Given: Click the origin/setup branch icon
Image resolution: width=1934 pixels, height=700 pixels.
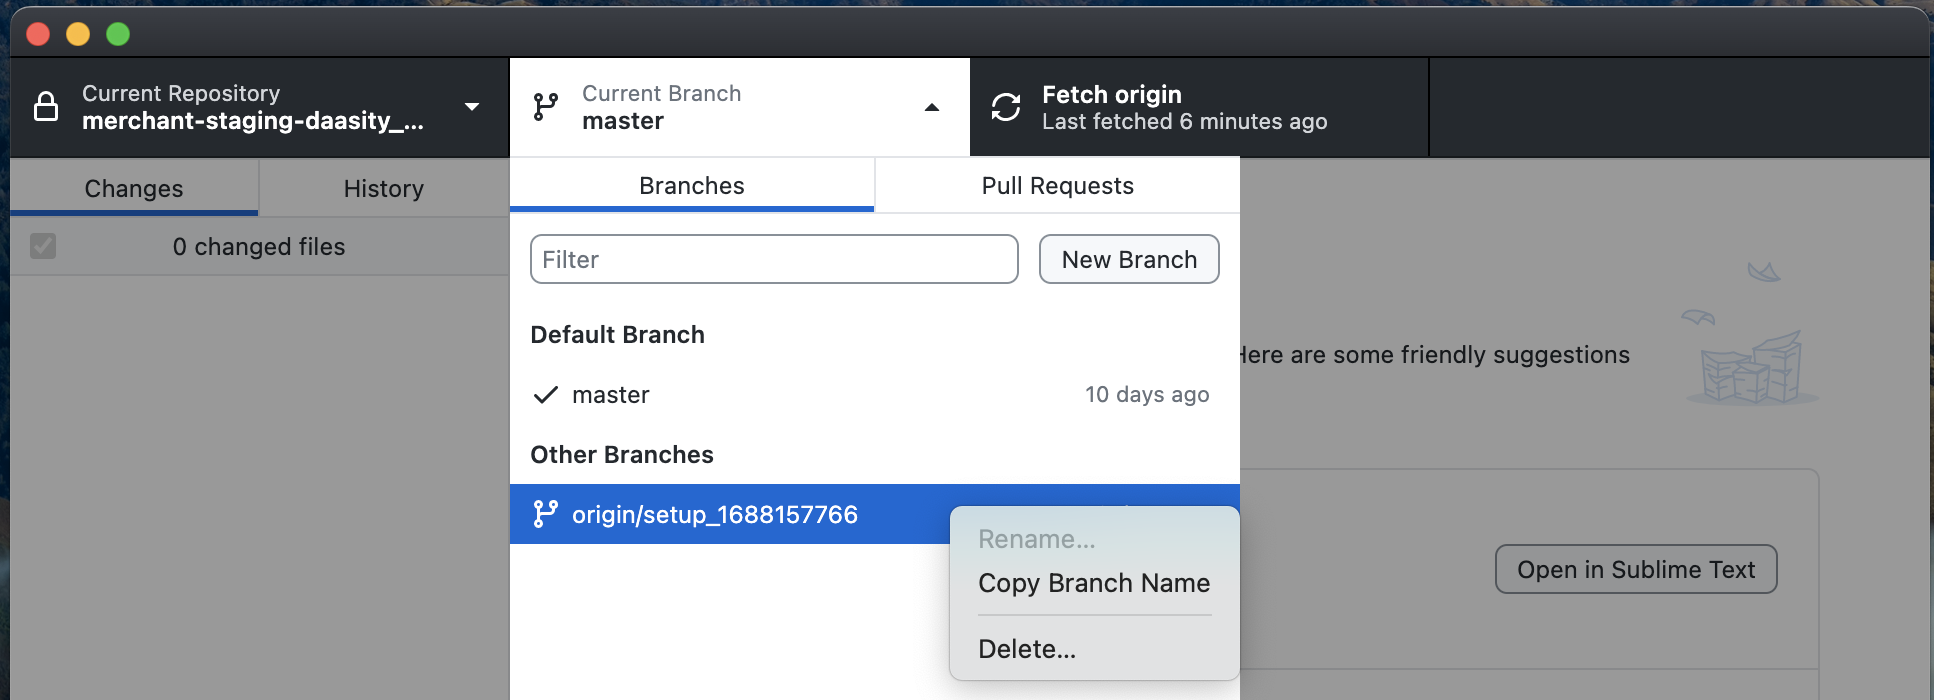Looking at the screenshot, I should coord(545,514).
